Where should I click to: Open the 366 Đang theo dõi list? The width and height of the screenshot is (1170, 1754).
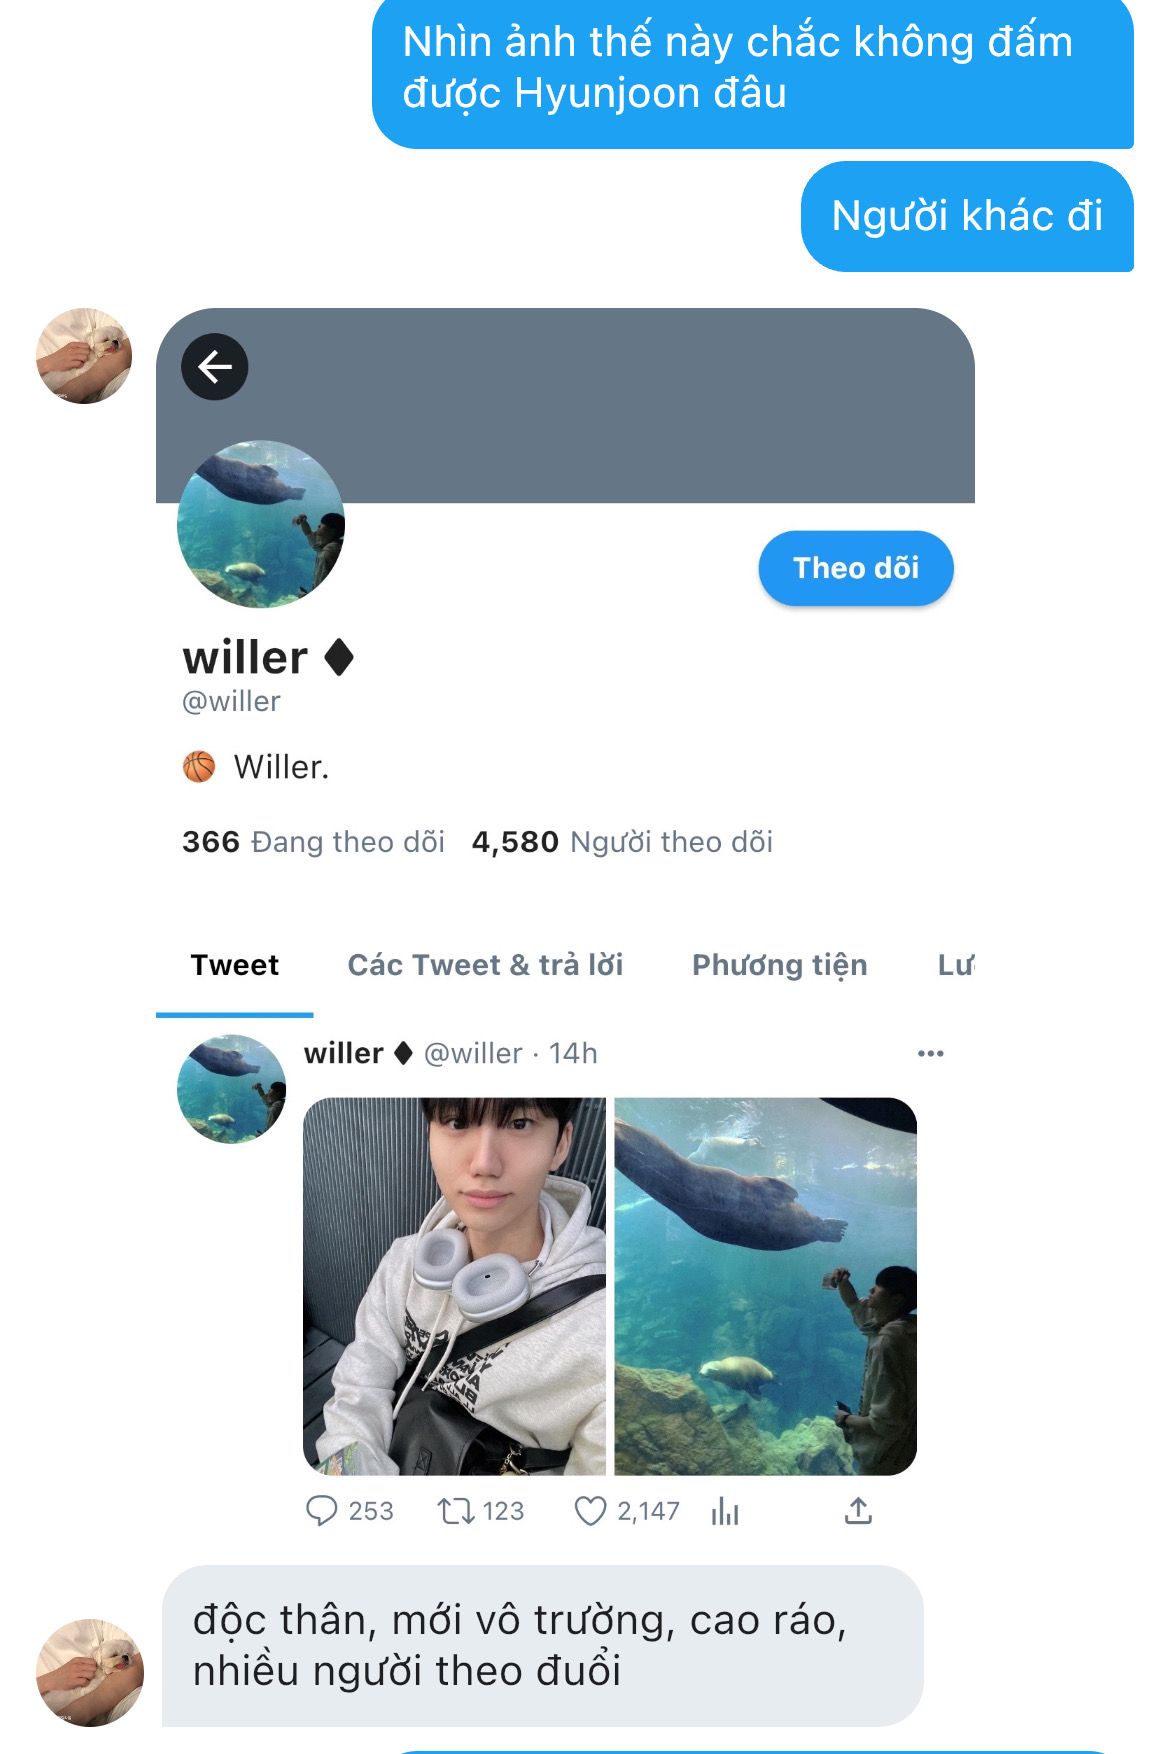(x=313, y=842)
